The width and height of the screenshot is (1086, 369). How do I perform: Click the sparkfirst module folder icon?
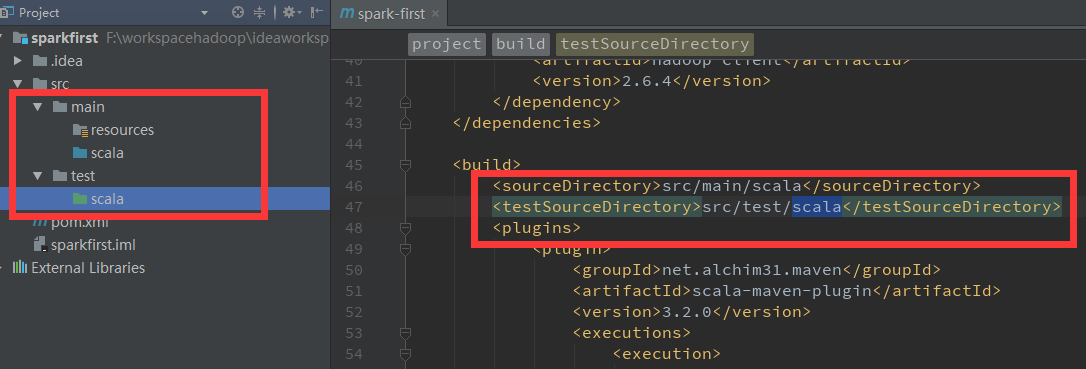coord(20,38)
